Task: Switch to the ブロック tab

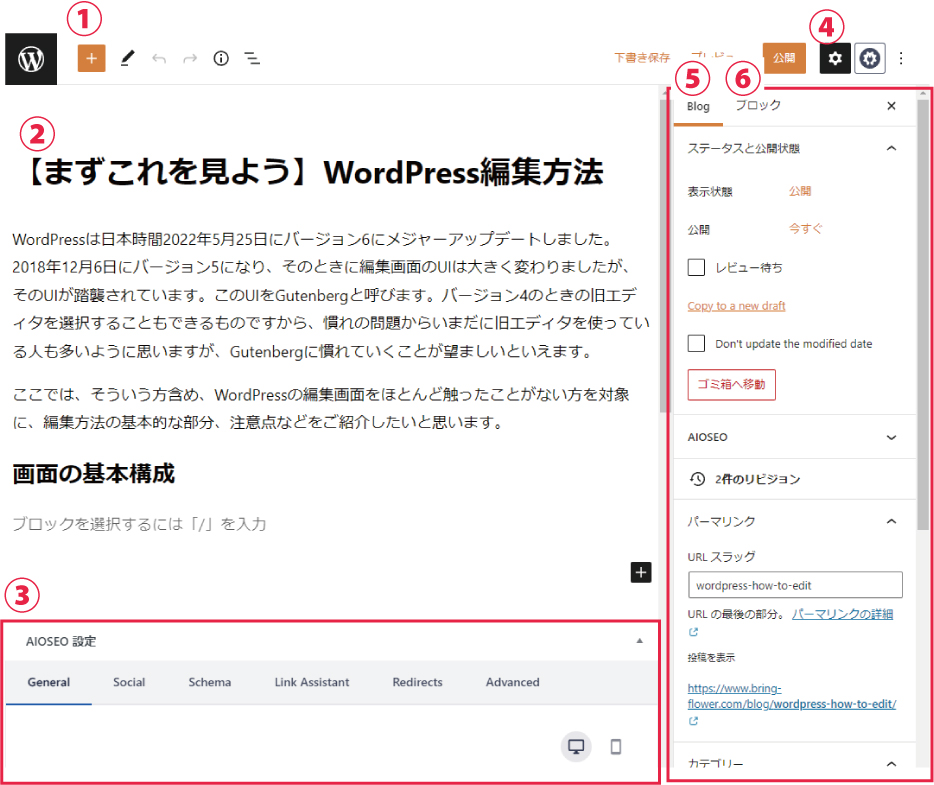Action: [x=758, y=105]
